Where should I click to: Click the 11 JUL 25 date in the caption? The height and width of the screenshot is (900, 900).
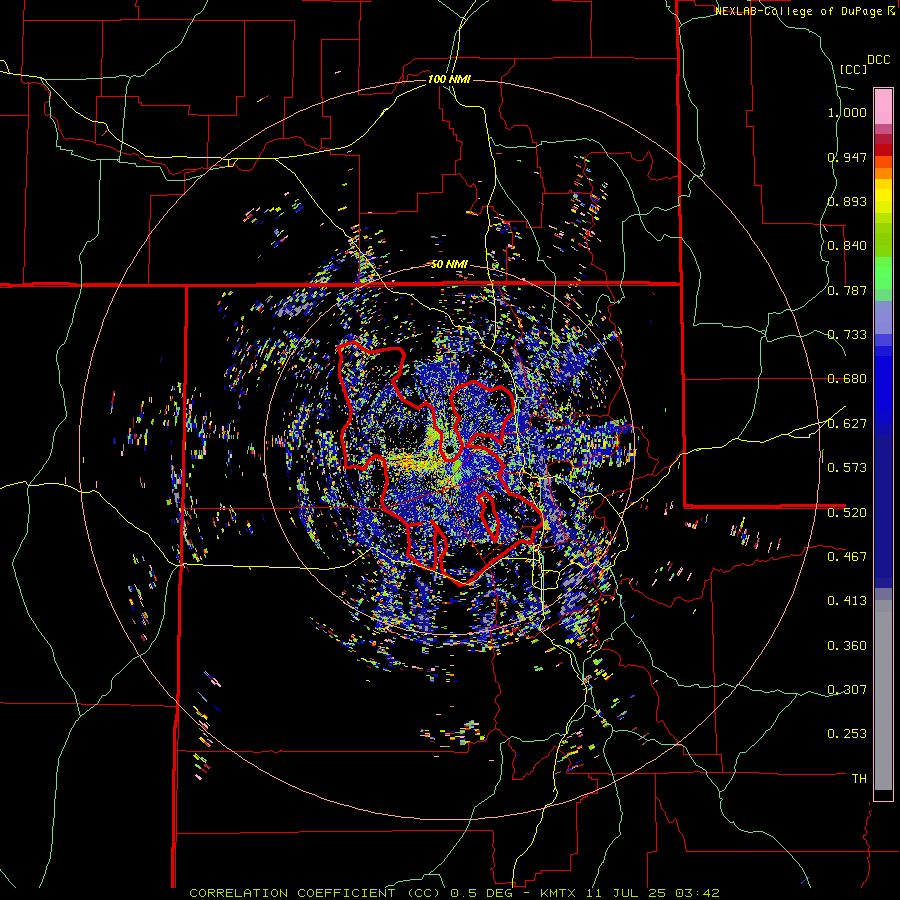coord(625,893)
